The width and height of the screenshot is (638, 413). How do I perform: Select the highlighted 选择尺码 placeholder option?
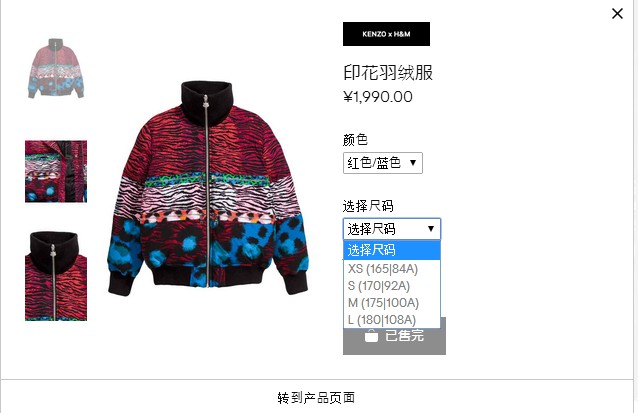coord(392,250)
